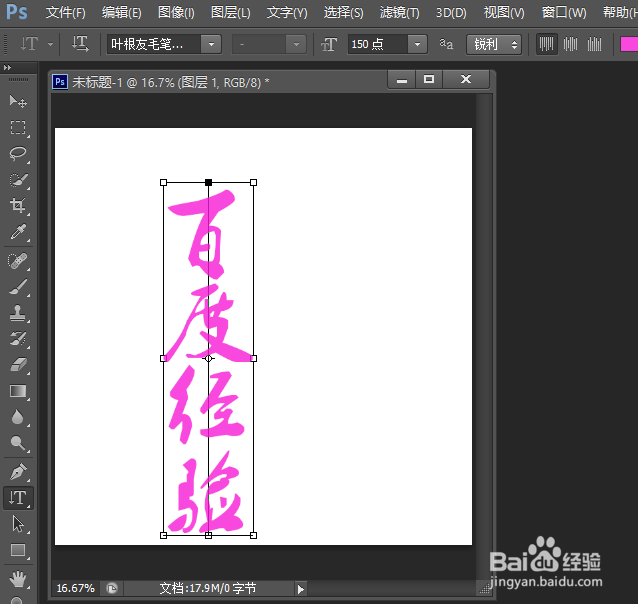Select the Lasso tool
The image size is (638, 604).
(x=18, y=154)
